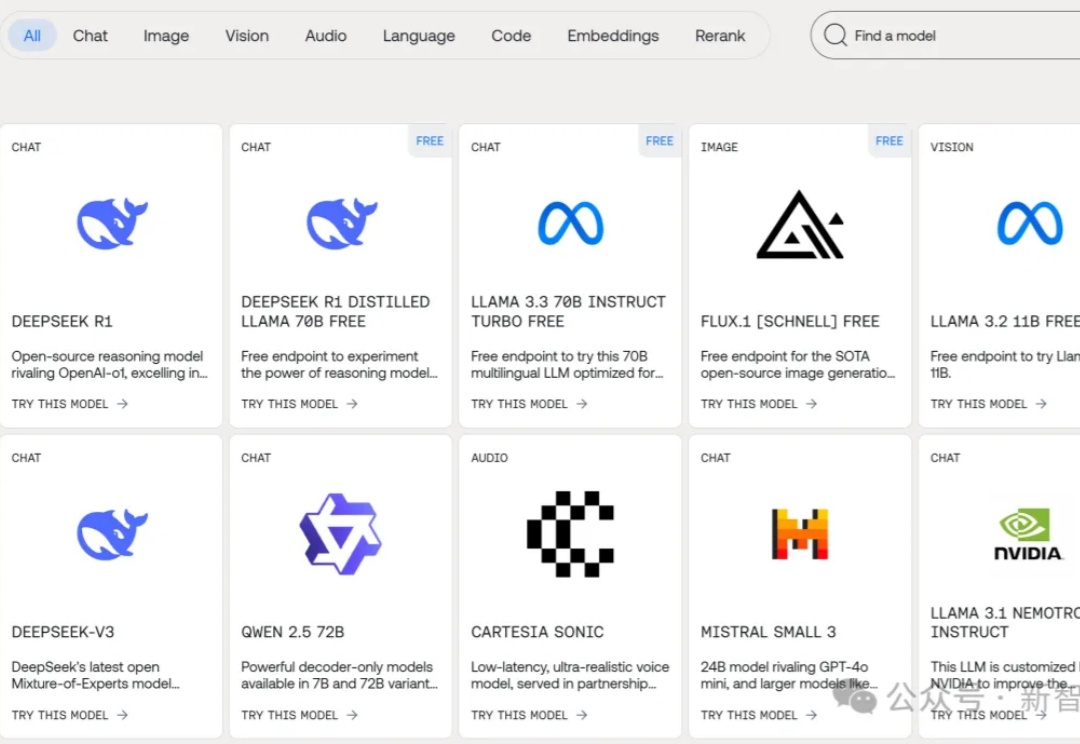The image size is (1080, 744).
Task: Switch to the Chat filter tab
Action: (x=90, y=35)
